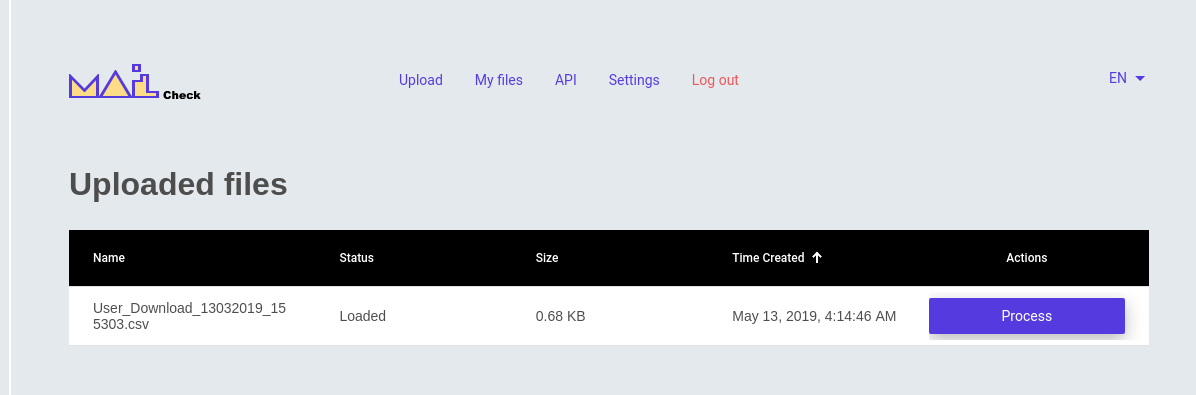
Task: Open Settings from the navigation
Action: click(x=634, y=80)
